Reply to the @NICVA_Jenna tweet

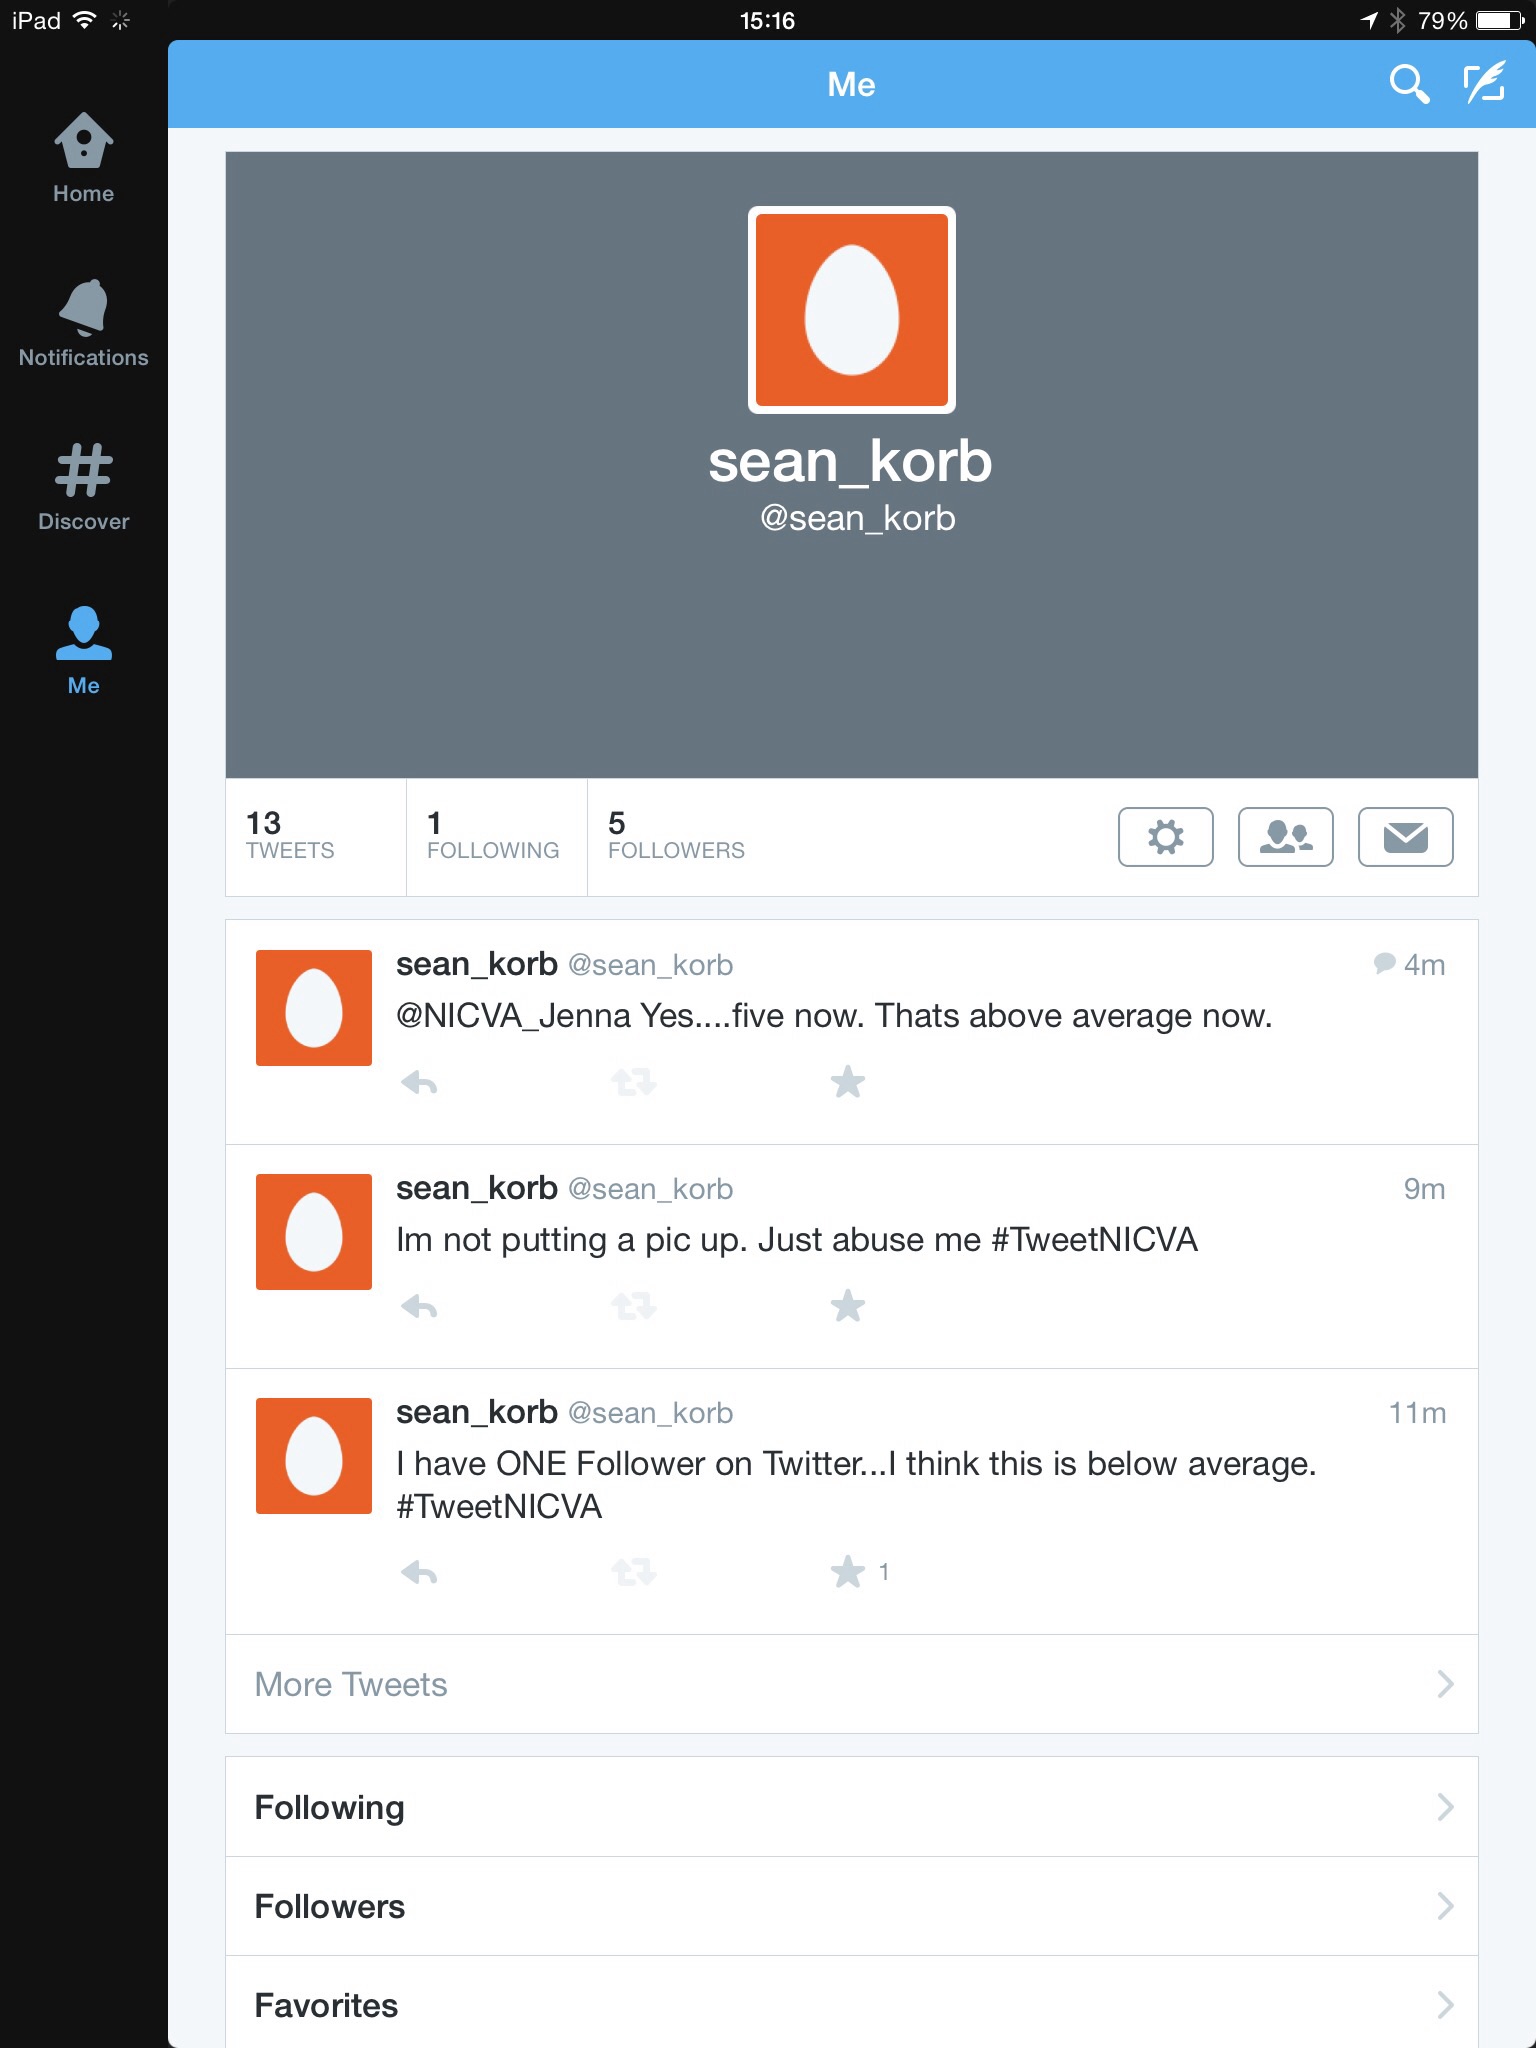pos(419,1083)
